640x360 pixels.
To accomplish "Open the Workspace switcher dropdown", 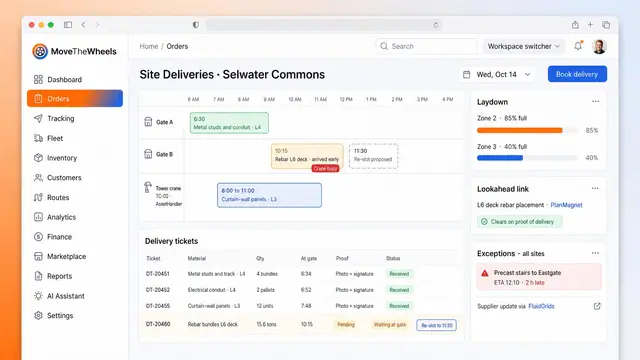I will pyautogui.click(x=524, y=46).
